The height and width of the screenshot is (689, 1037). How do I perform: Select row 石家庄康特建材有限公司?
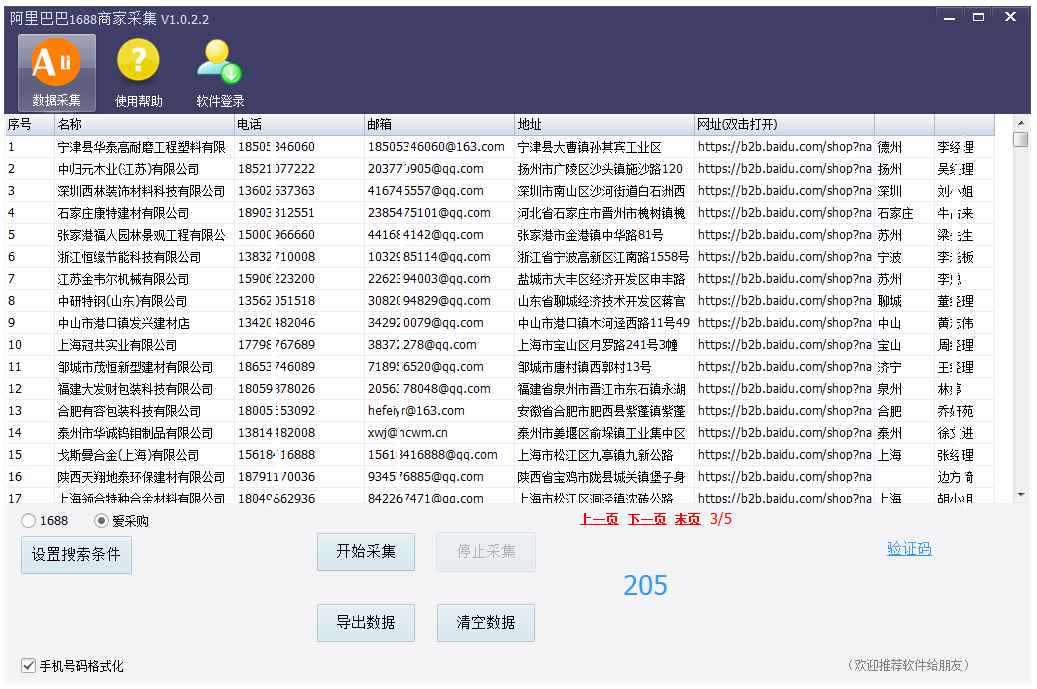pyautogui.click(x=500, y=213)
